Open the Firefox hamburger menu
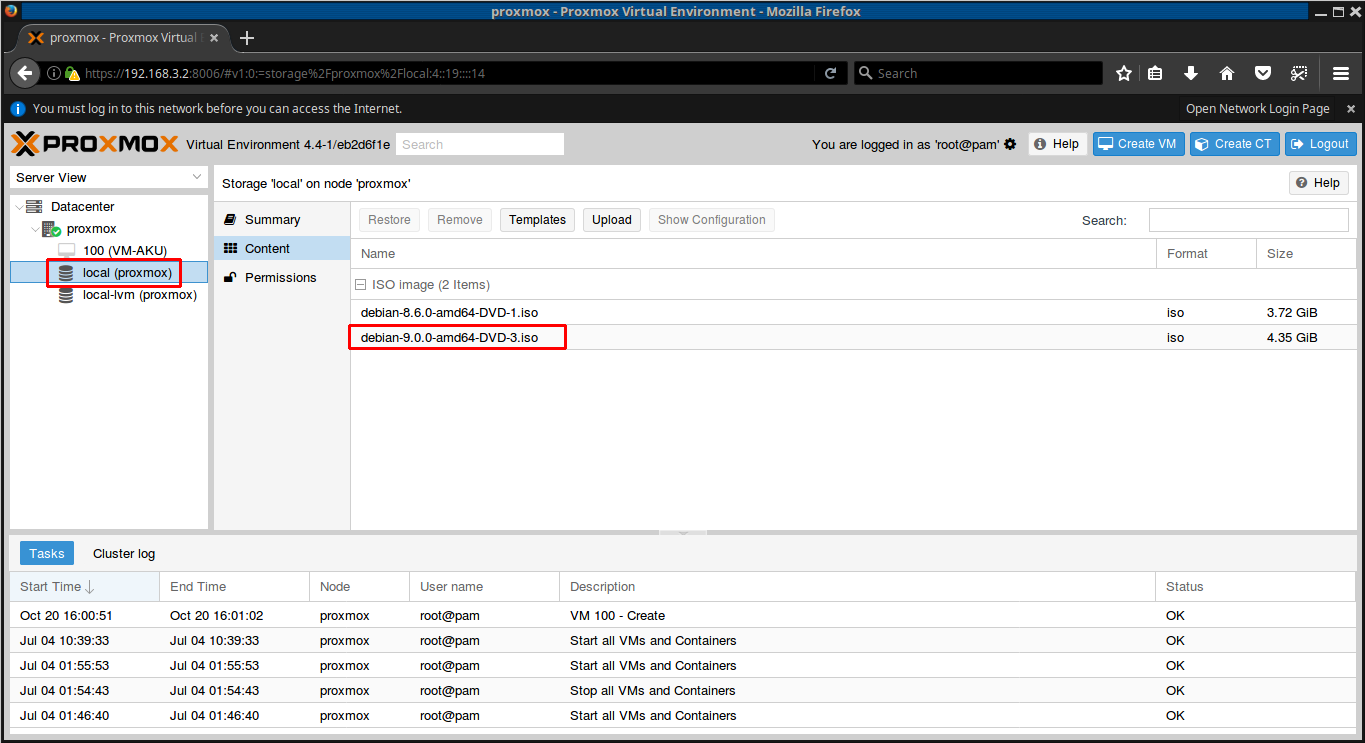Image resolution: width=1365 pixels, height=743 pixels. click(1341, 73)
